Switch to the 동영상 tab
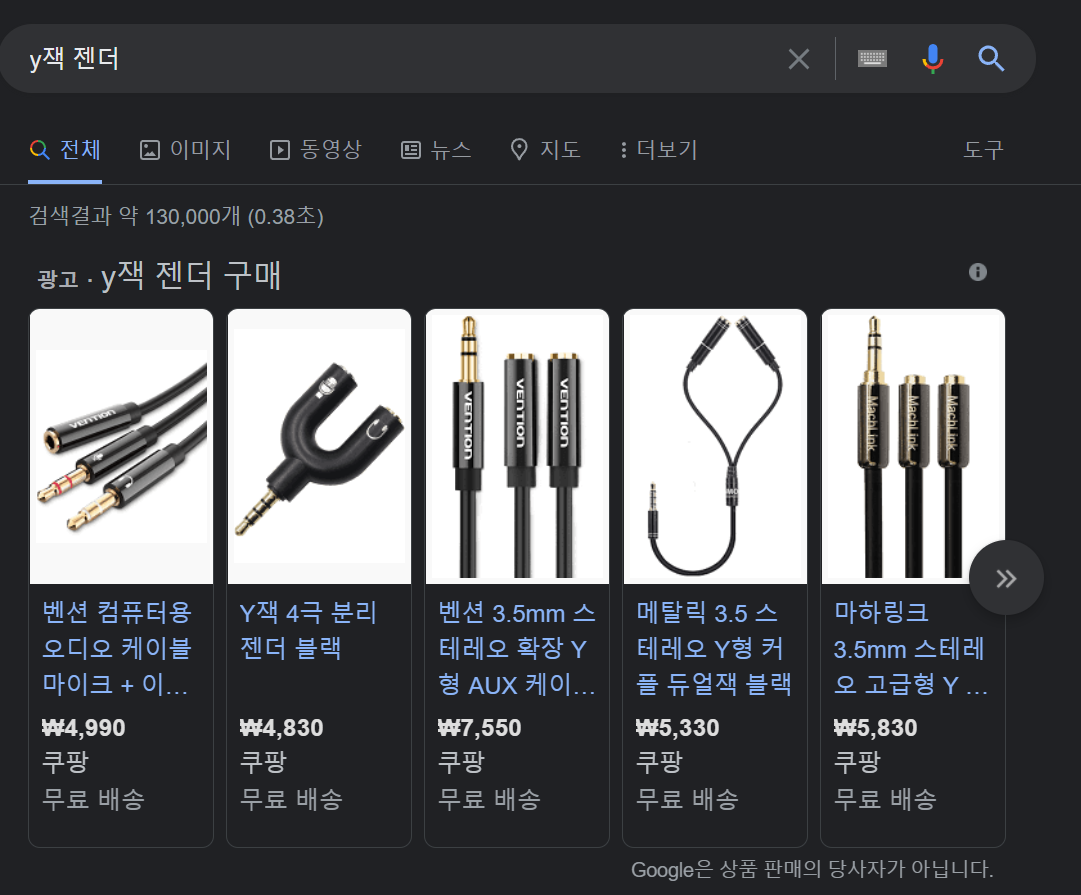Viewport: 1081px width, 895px height. pyautogui.click(x=316, y=150)
